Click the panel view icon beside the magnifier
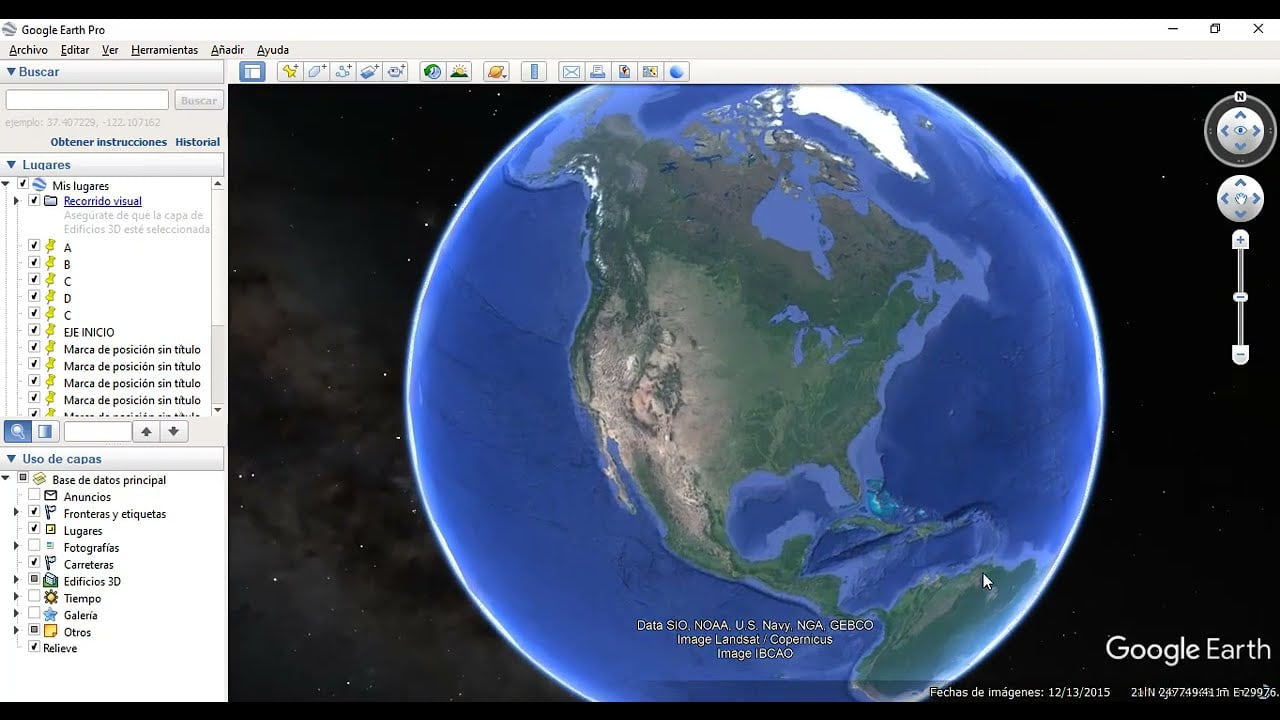The image size is (1280, 720). [x=45, y=431]
